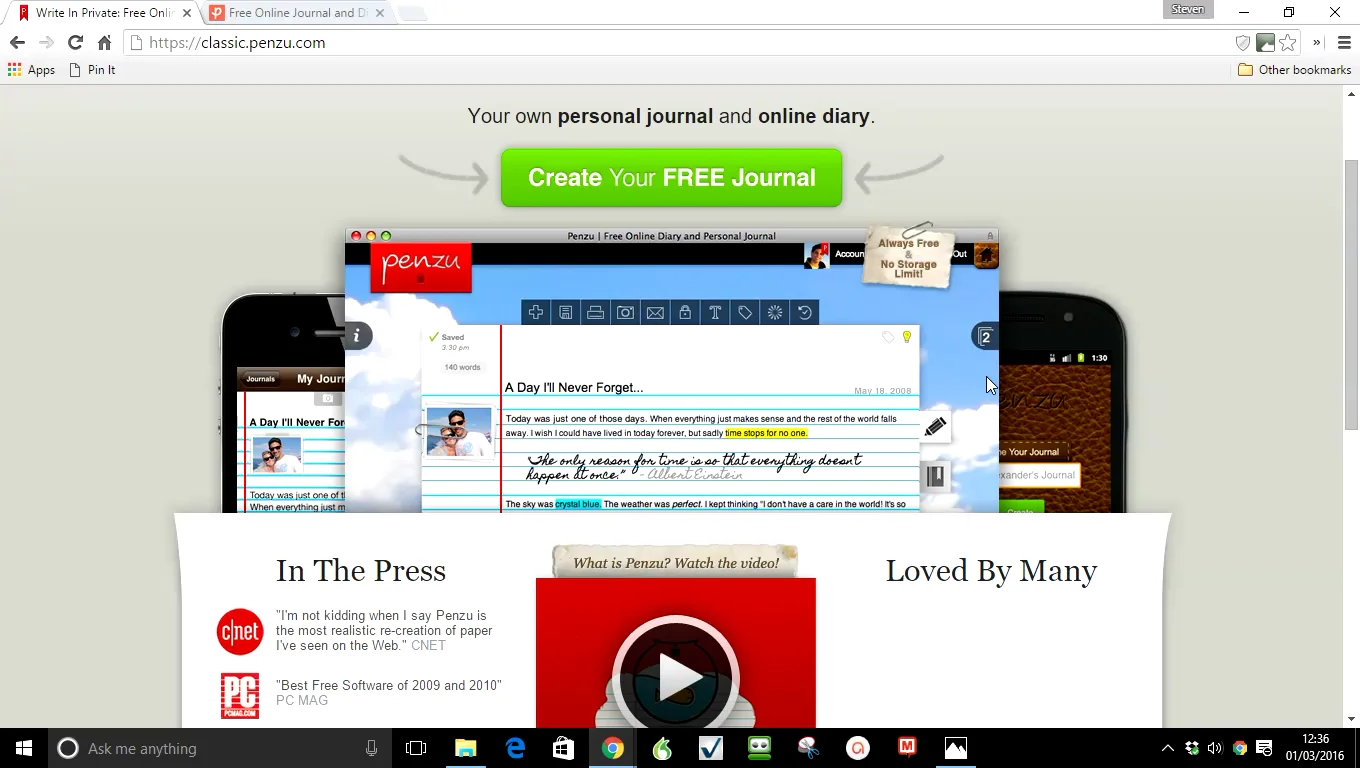
Task: Open the Apps bookmarks shortcut
Action: point(31,70)
